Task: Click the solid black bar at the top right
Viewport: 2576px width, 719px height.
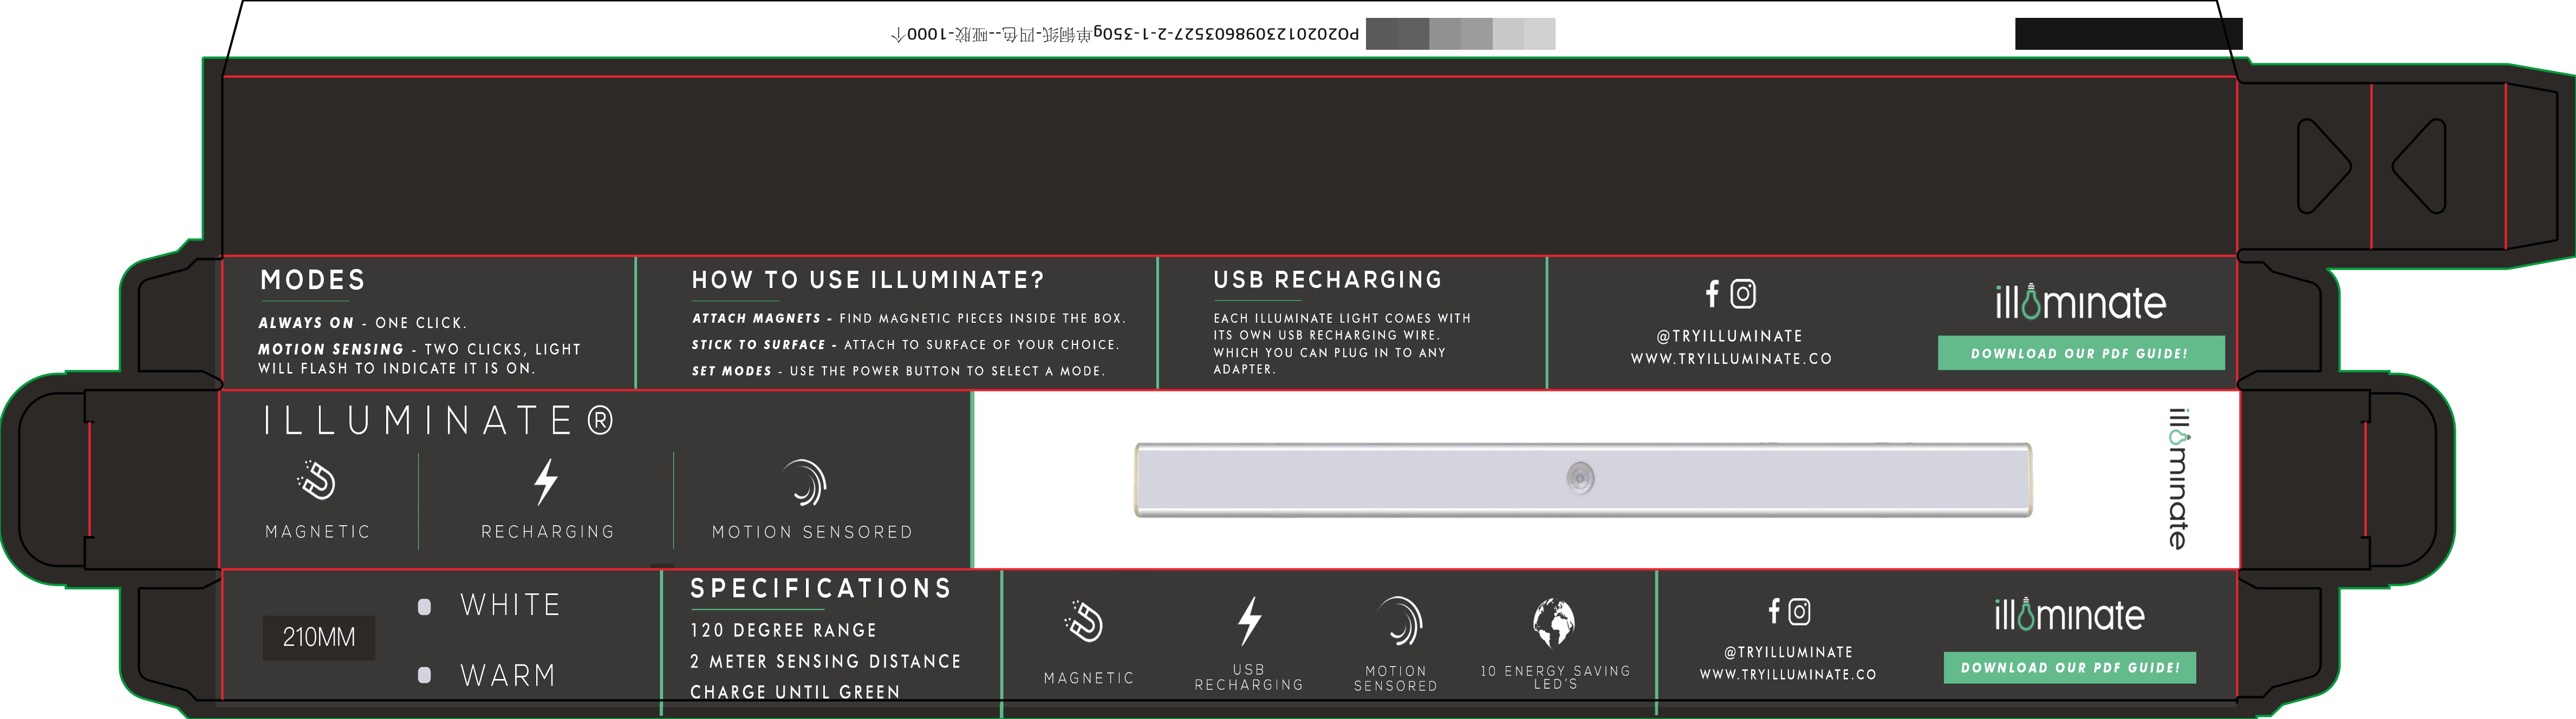Action: point(2129,33)
